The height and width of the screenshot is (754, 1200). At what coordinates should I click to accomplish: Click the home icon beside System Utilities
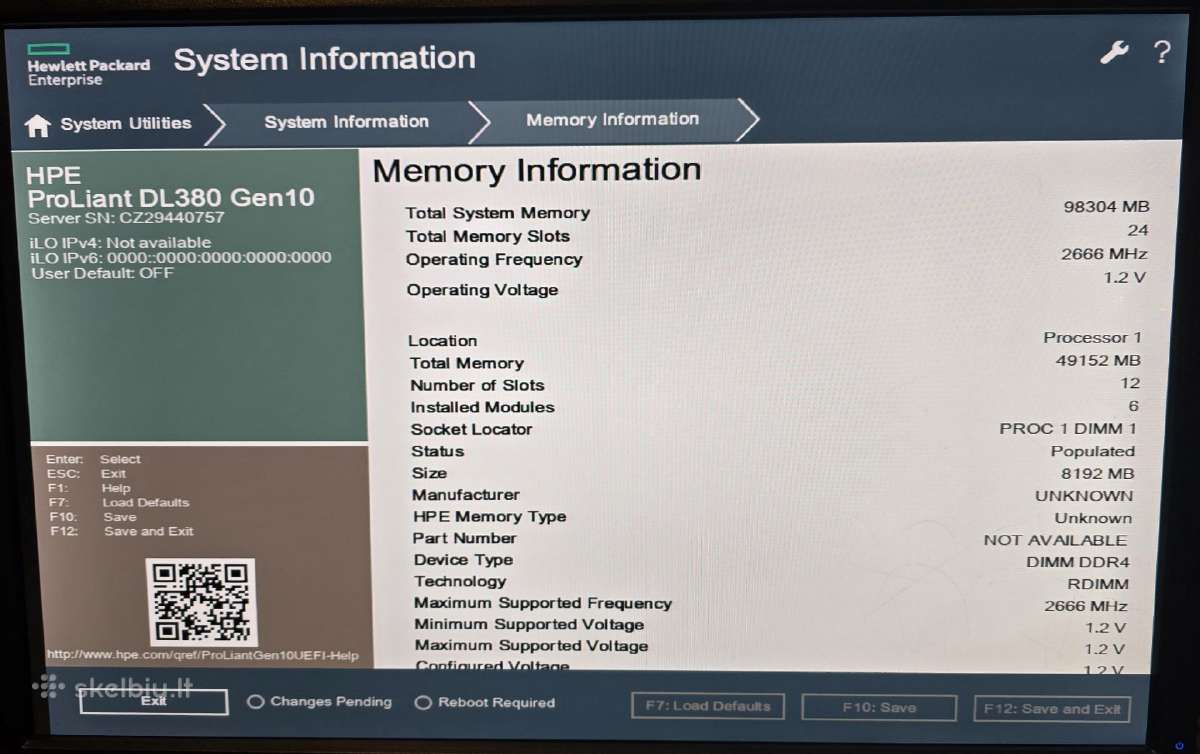38,125
